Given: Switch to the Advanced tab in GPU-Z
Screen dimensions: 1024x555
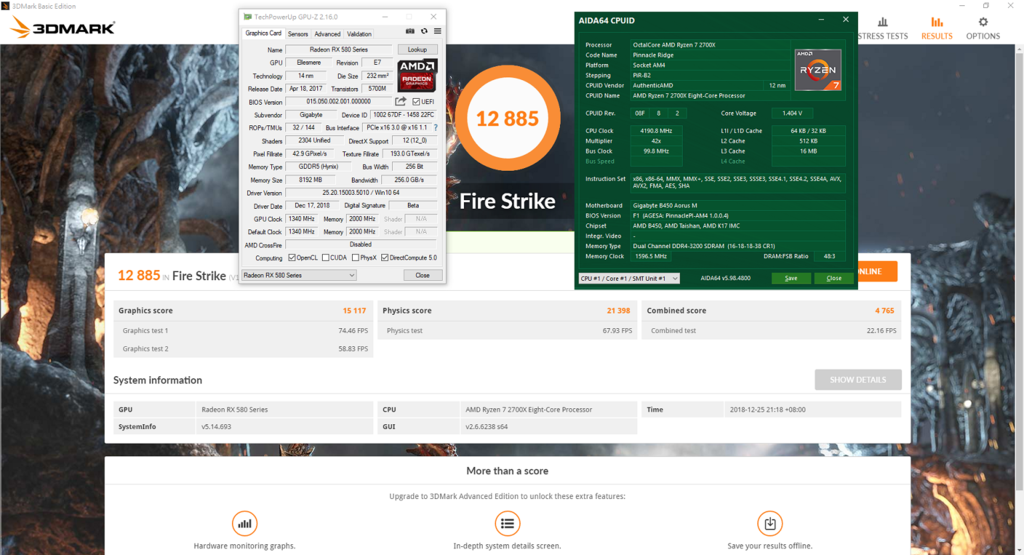Looking at the screenshot, I should point(327,34).
